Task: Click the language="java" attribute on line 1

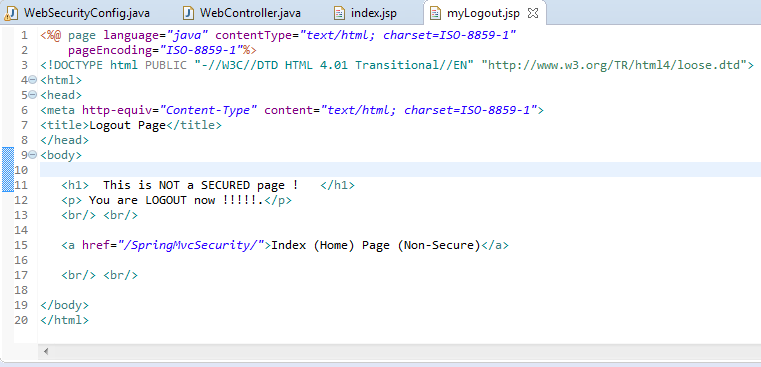Action: [156, 35]
